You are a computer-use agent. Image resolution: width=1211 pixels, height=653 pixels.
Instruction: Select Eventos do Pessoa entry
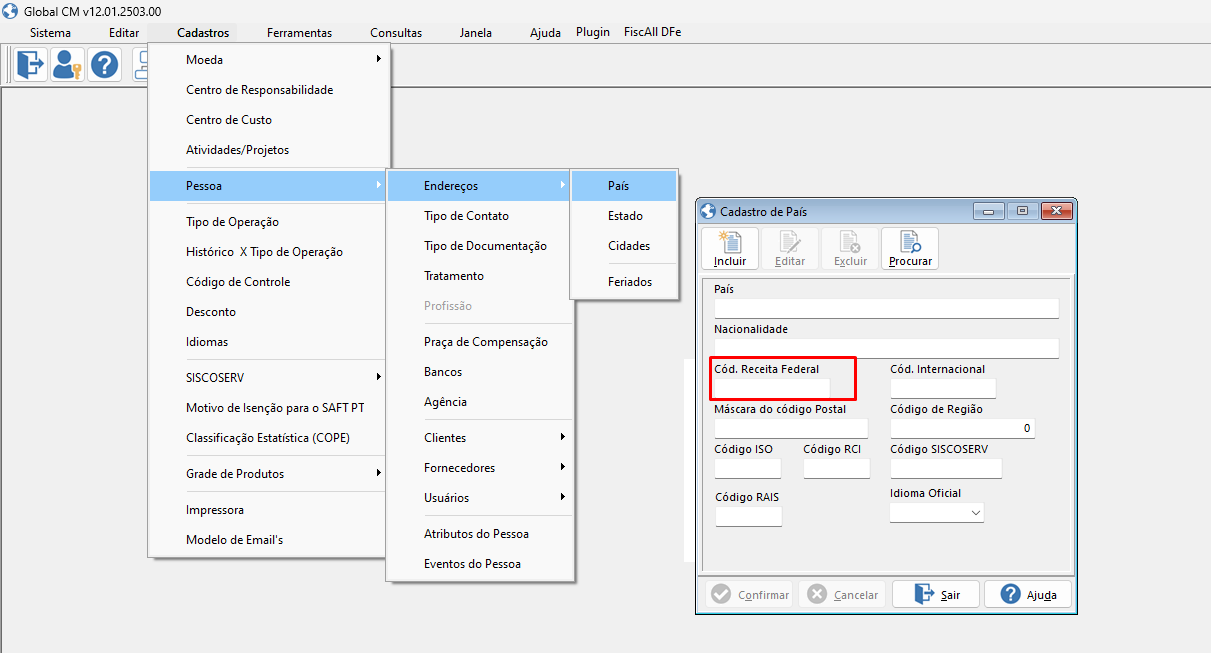coord(480,564)
